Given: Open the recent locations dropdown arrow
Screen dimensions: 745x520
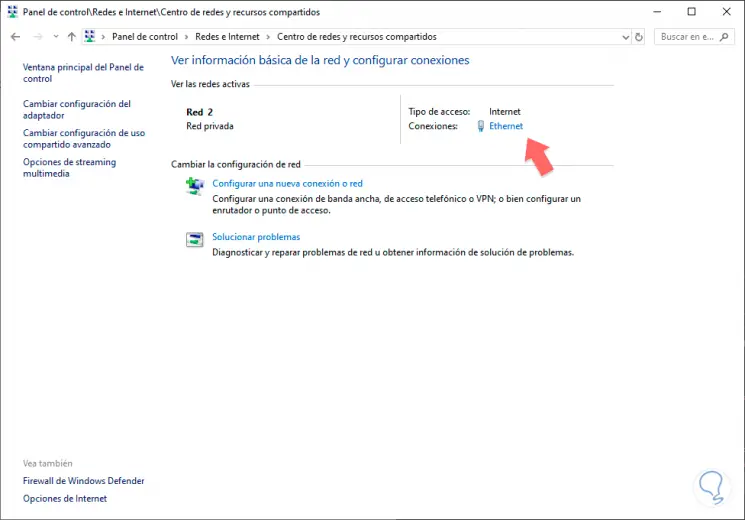Looking at the screenshot, I should pos(56,37).
